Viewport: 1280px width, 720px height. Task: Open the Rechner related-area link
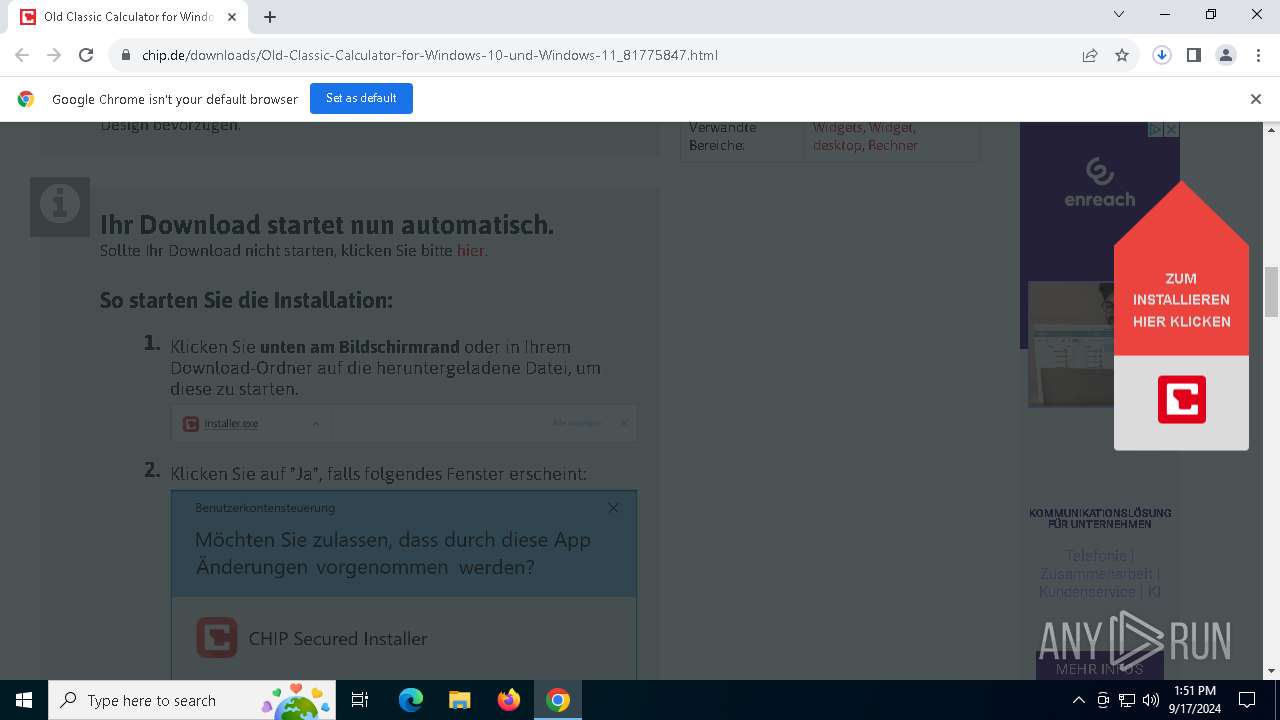pos(893,145)
